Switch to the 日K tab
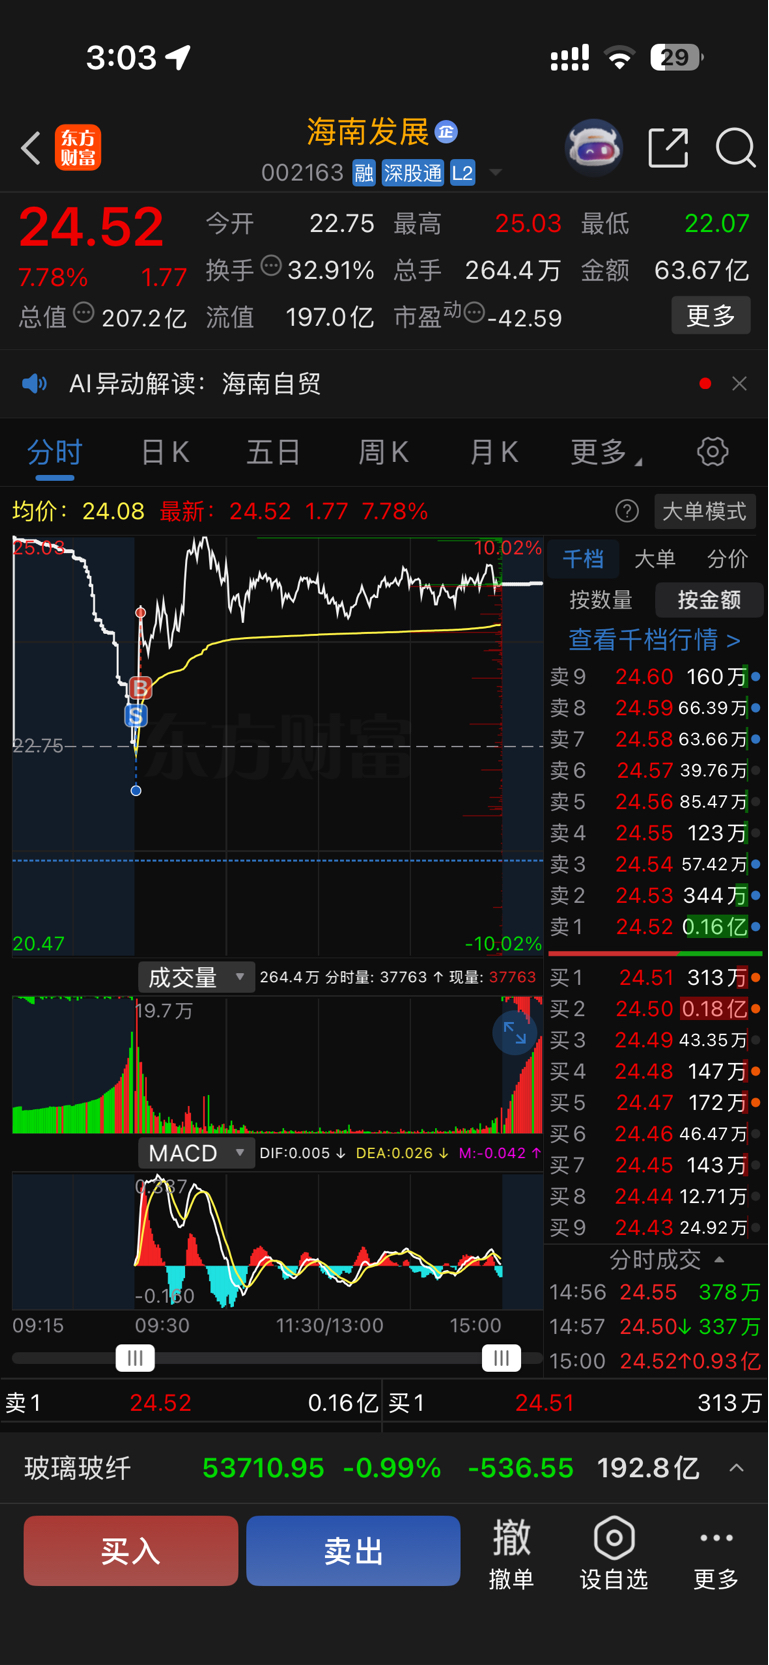 coord(165,453)
